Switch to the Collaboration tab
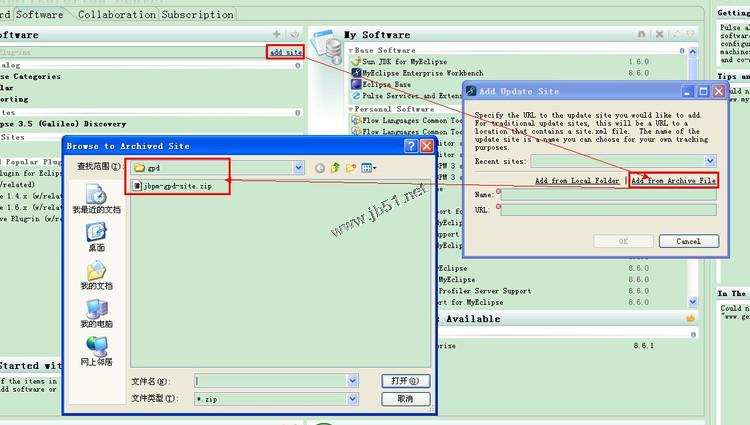Screen dimensions: 750x425 tap(117, 14)
